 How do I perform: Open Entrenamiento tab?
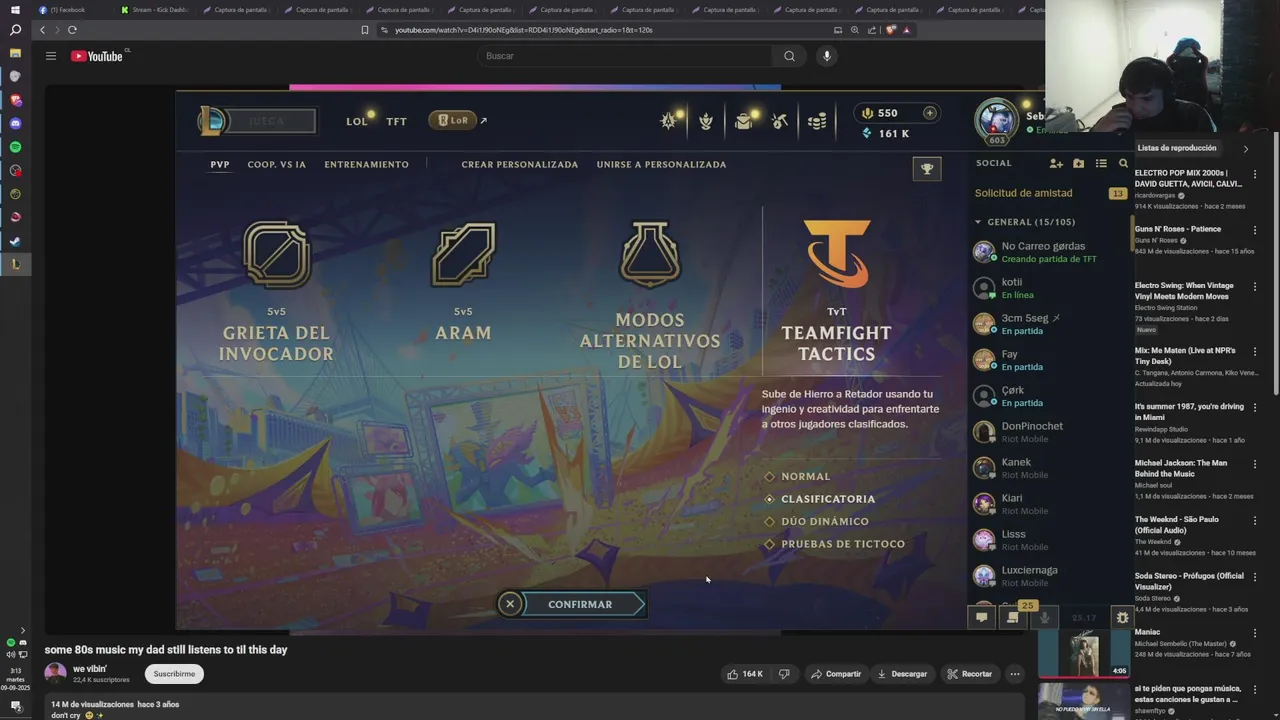pos(366,165)
